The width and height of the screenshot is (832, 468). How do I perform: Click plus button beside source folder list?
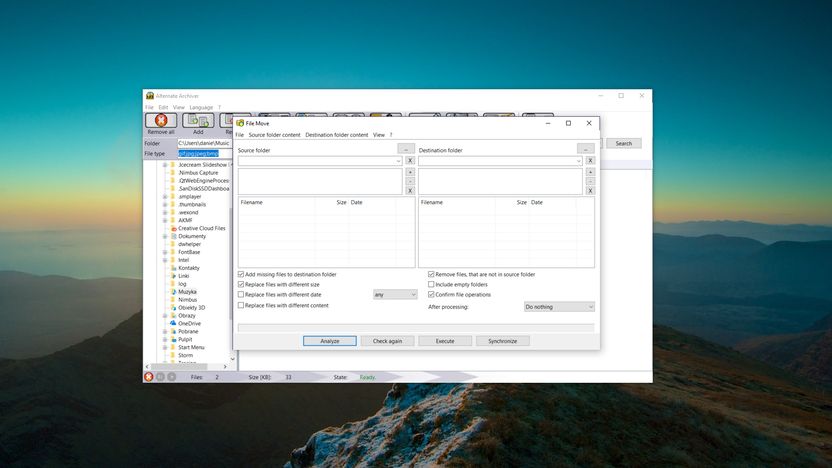410,172
